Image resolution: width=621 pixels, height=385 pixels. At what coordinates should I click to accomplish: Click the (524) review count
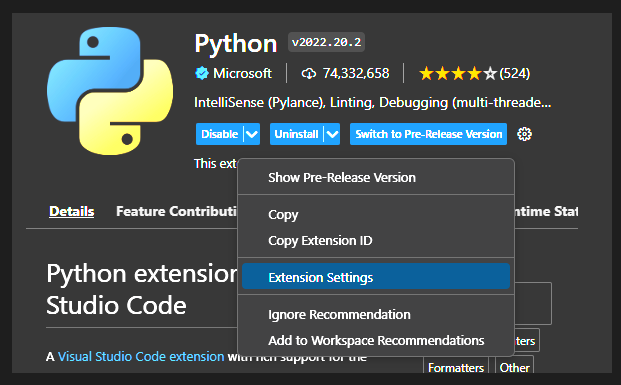tap(514, 73)
